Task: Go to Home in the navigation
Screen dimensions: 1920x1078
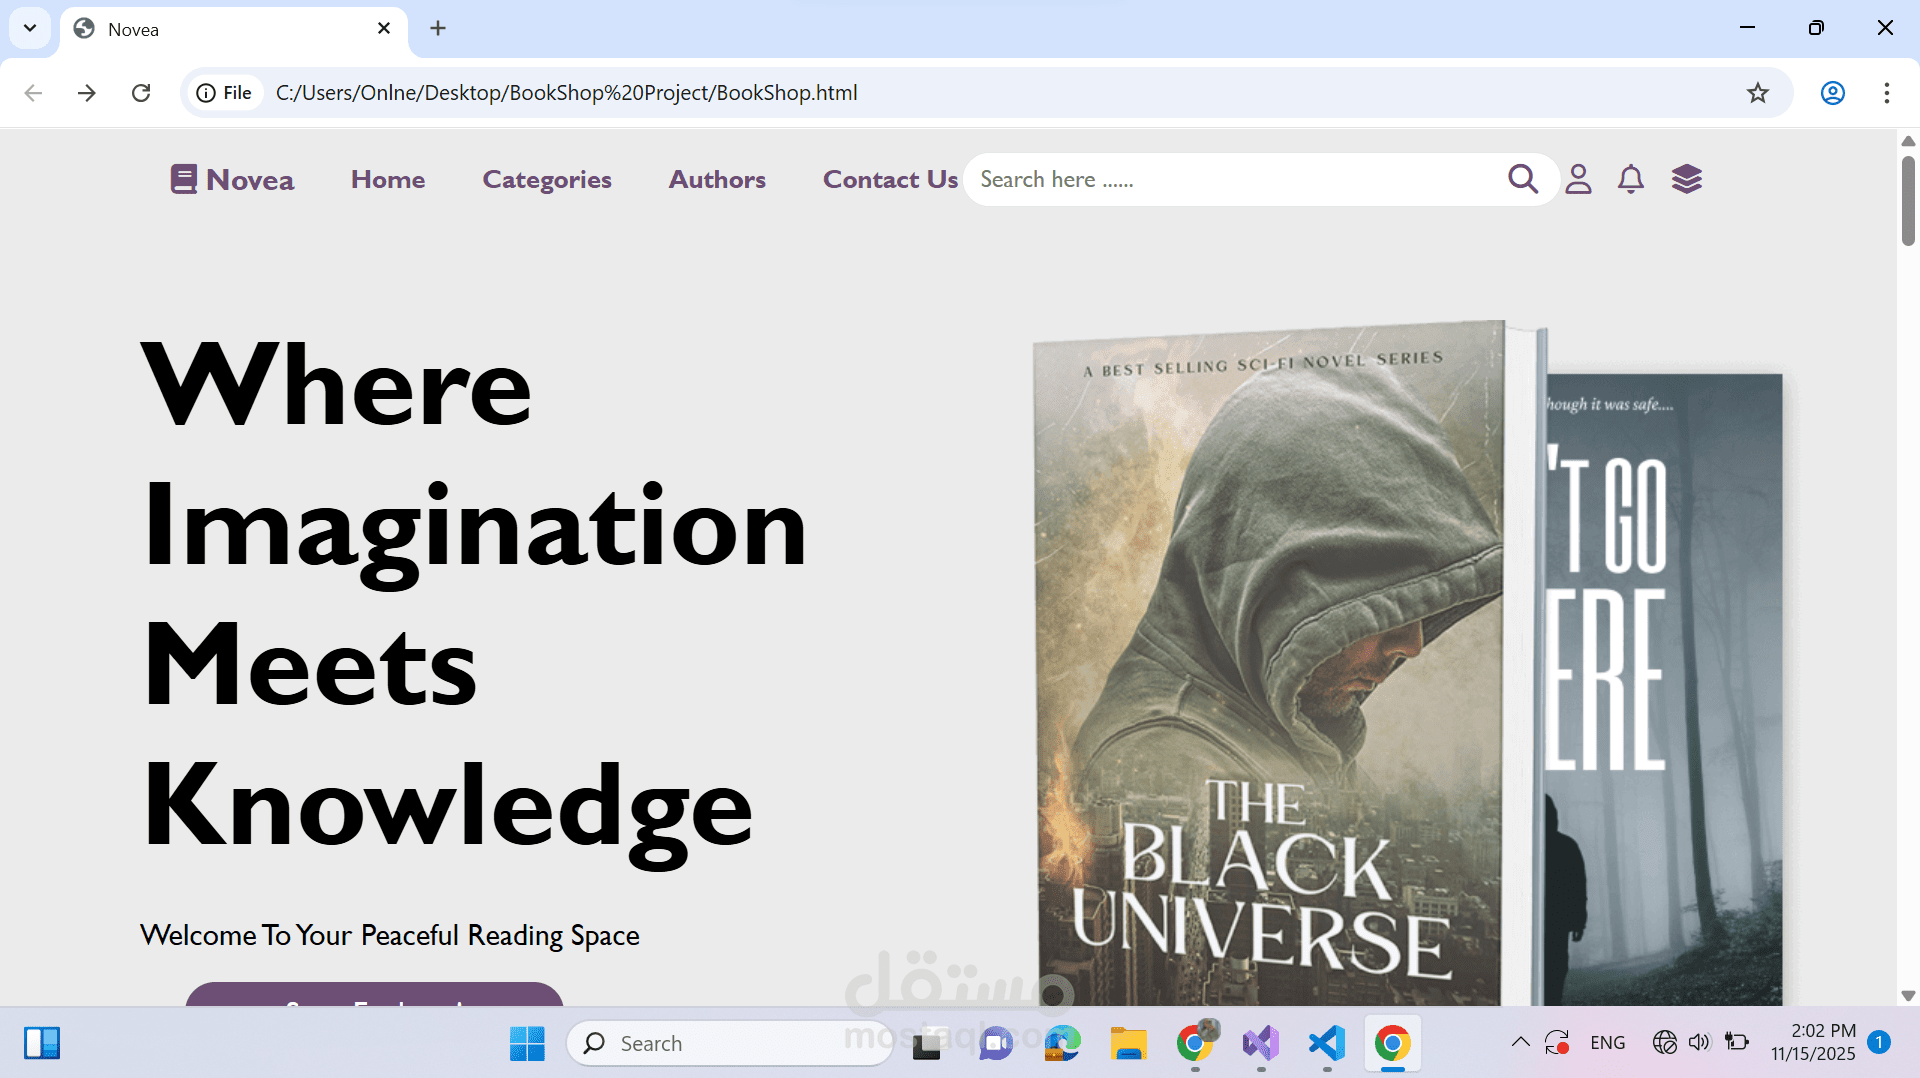Action: tap(388, 179)
